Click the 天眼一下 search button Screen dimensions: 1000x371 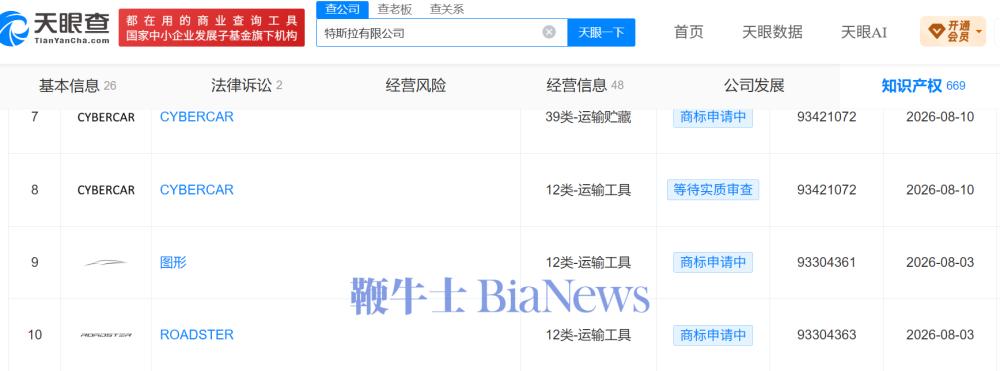[x=601, y=33]
